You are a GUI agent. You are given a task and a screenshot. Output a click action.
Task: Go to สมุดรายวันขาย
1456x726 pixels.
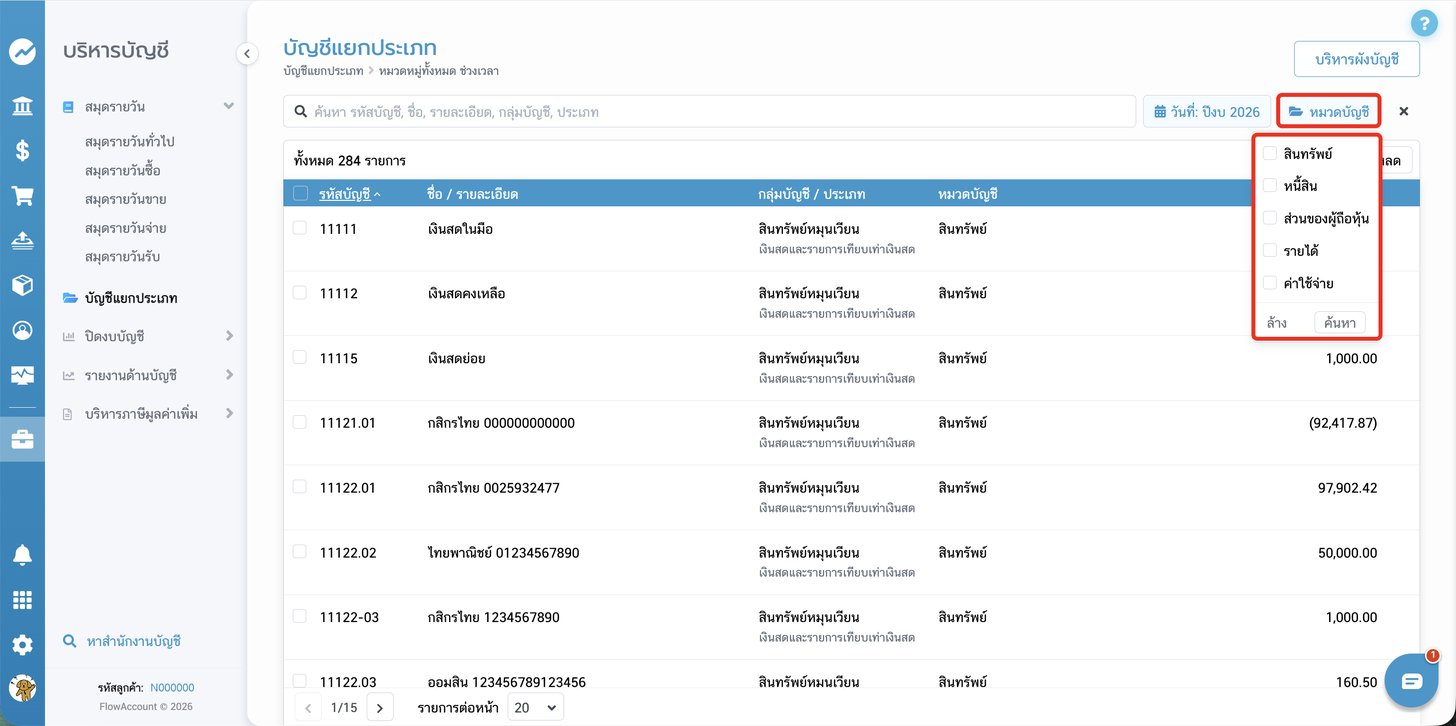(126, 199)
